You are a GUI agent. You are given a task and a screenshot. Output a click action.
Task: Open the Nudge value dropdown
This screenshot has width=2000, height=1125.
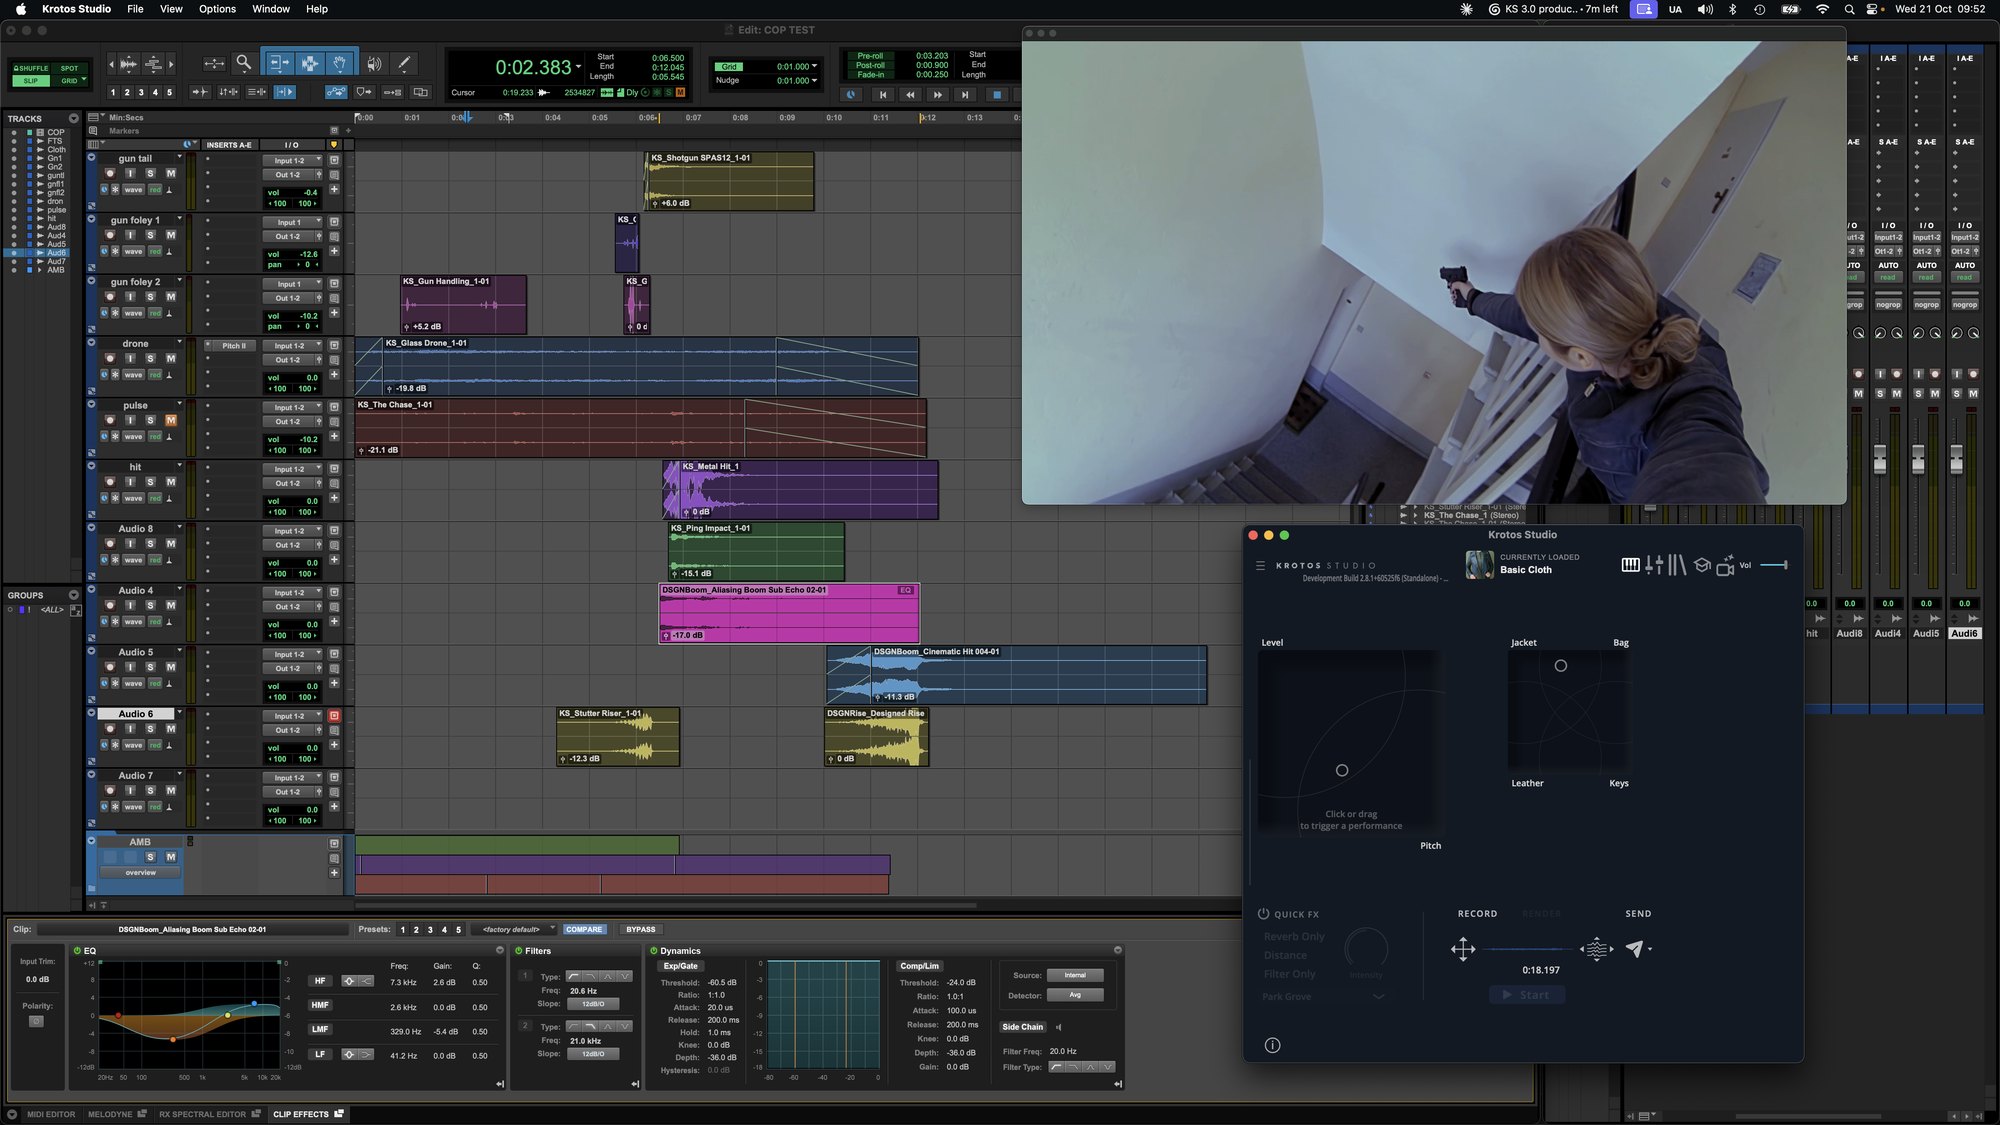(x=814, y=81)
